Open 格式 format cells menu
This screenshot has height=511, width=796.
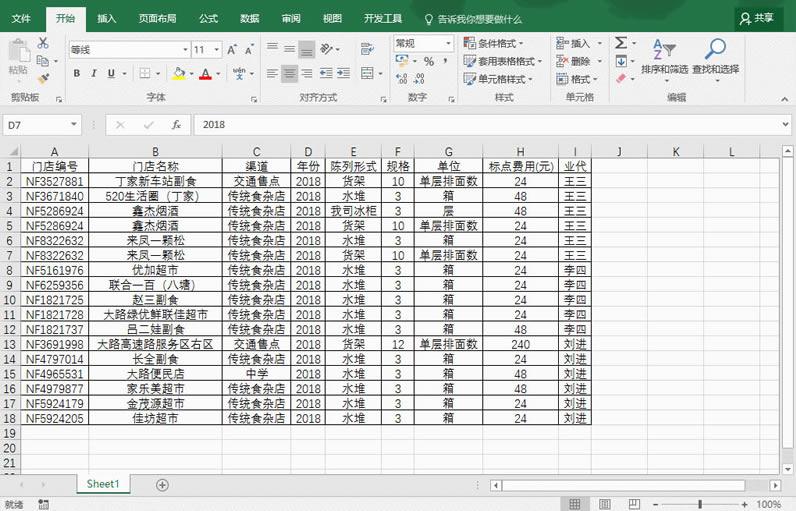577,79
